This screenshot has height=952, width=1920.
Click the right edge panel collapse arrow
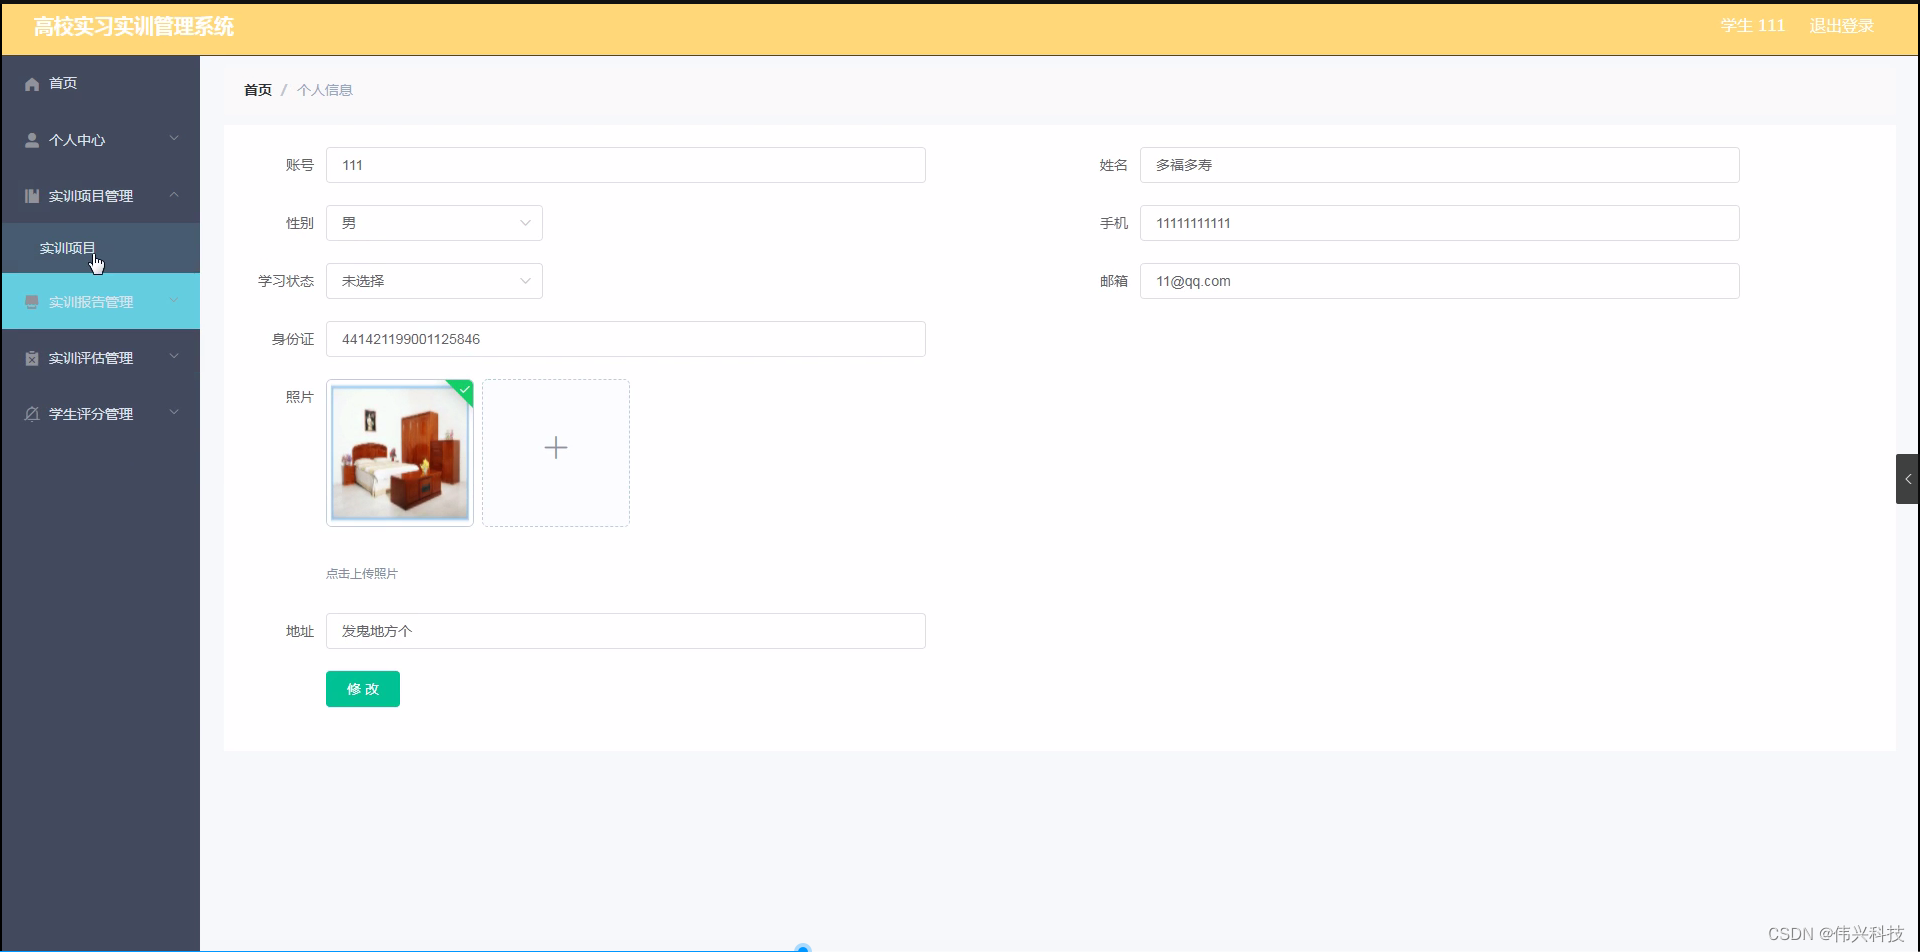pyautogui.click(x=1908, y=479)
